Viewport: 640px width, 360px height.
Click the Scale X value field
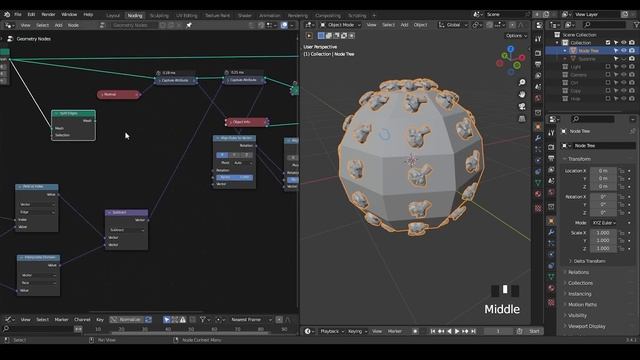click(603, 233)
